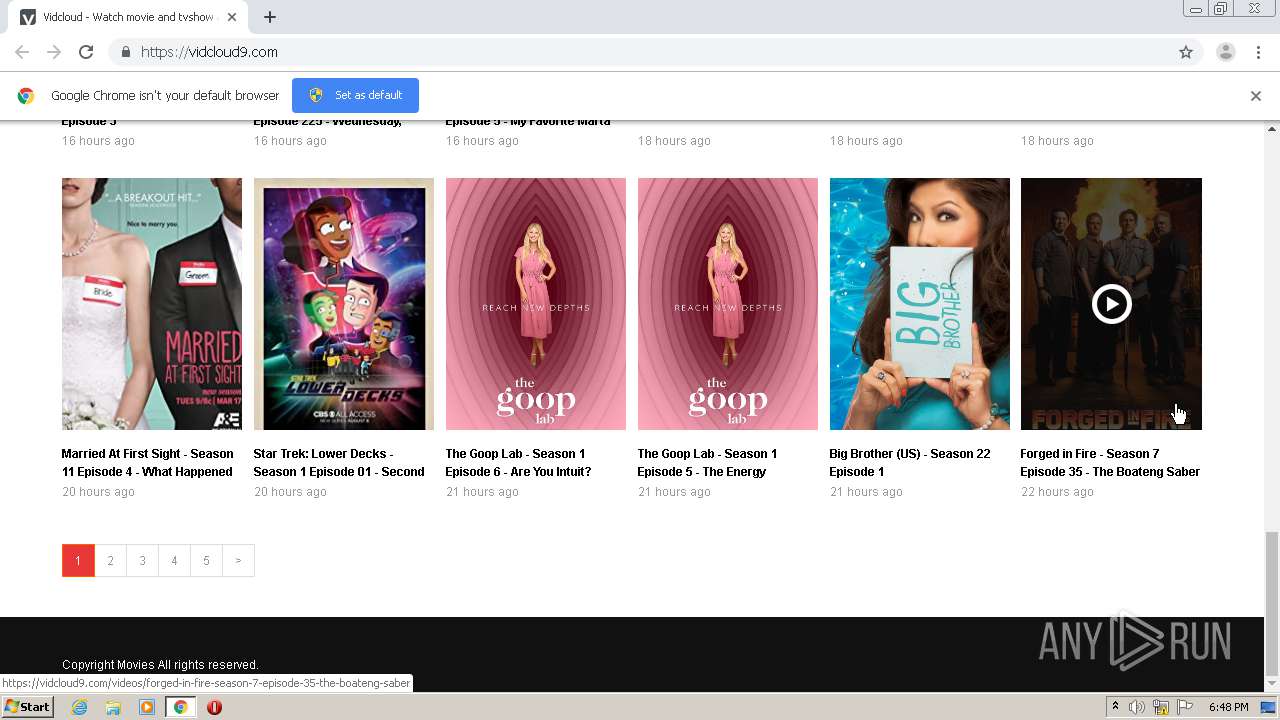
Task: Click the 6:48 PM system clock
Action: tap(1228, 707)
